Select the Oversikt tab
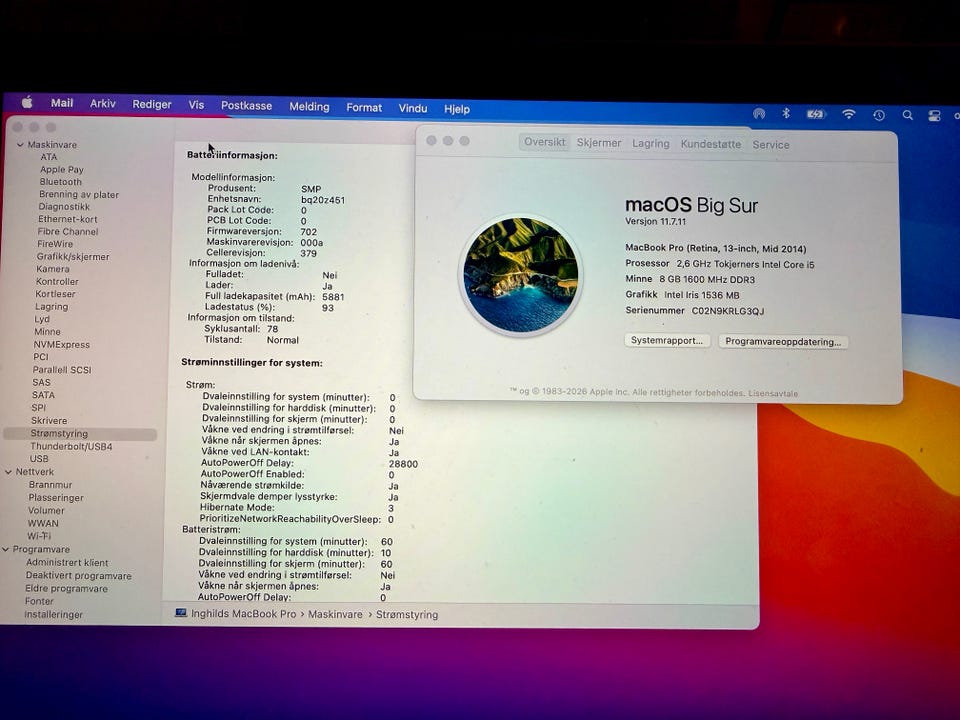 coord(544,142)
